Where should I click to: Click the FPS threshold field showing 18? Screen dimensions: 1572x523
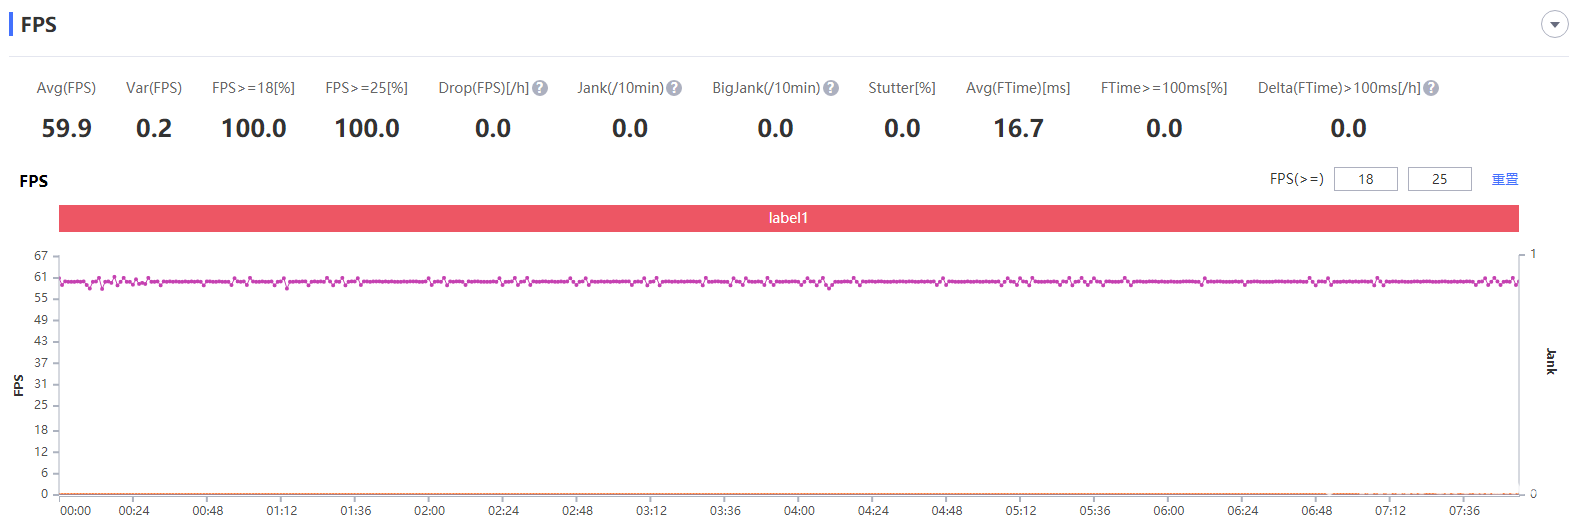[x=1365, y=179]
